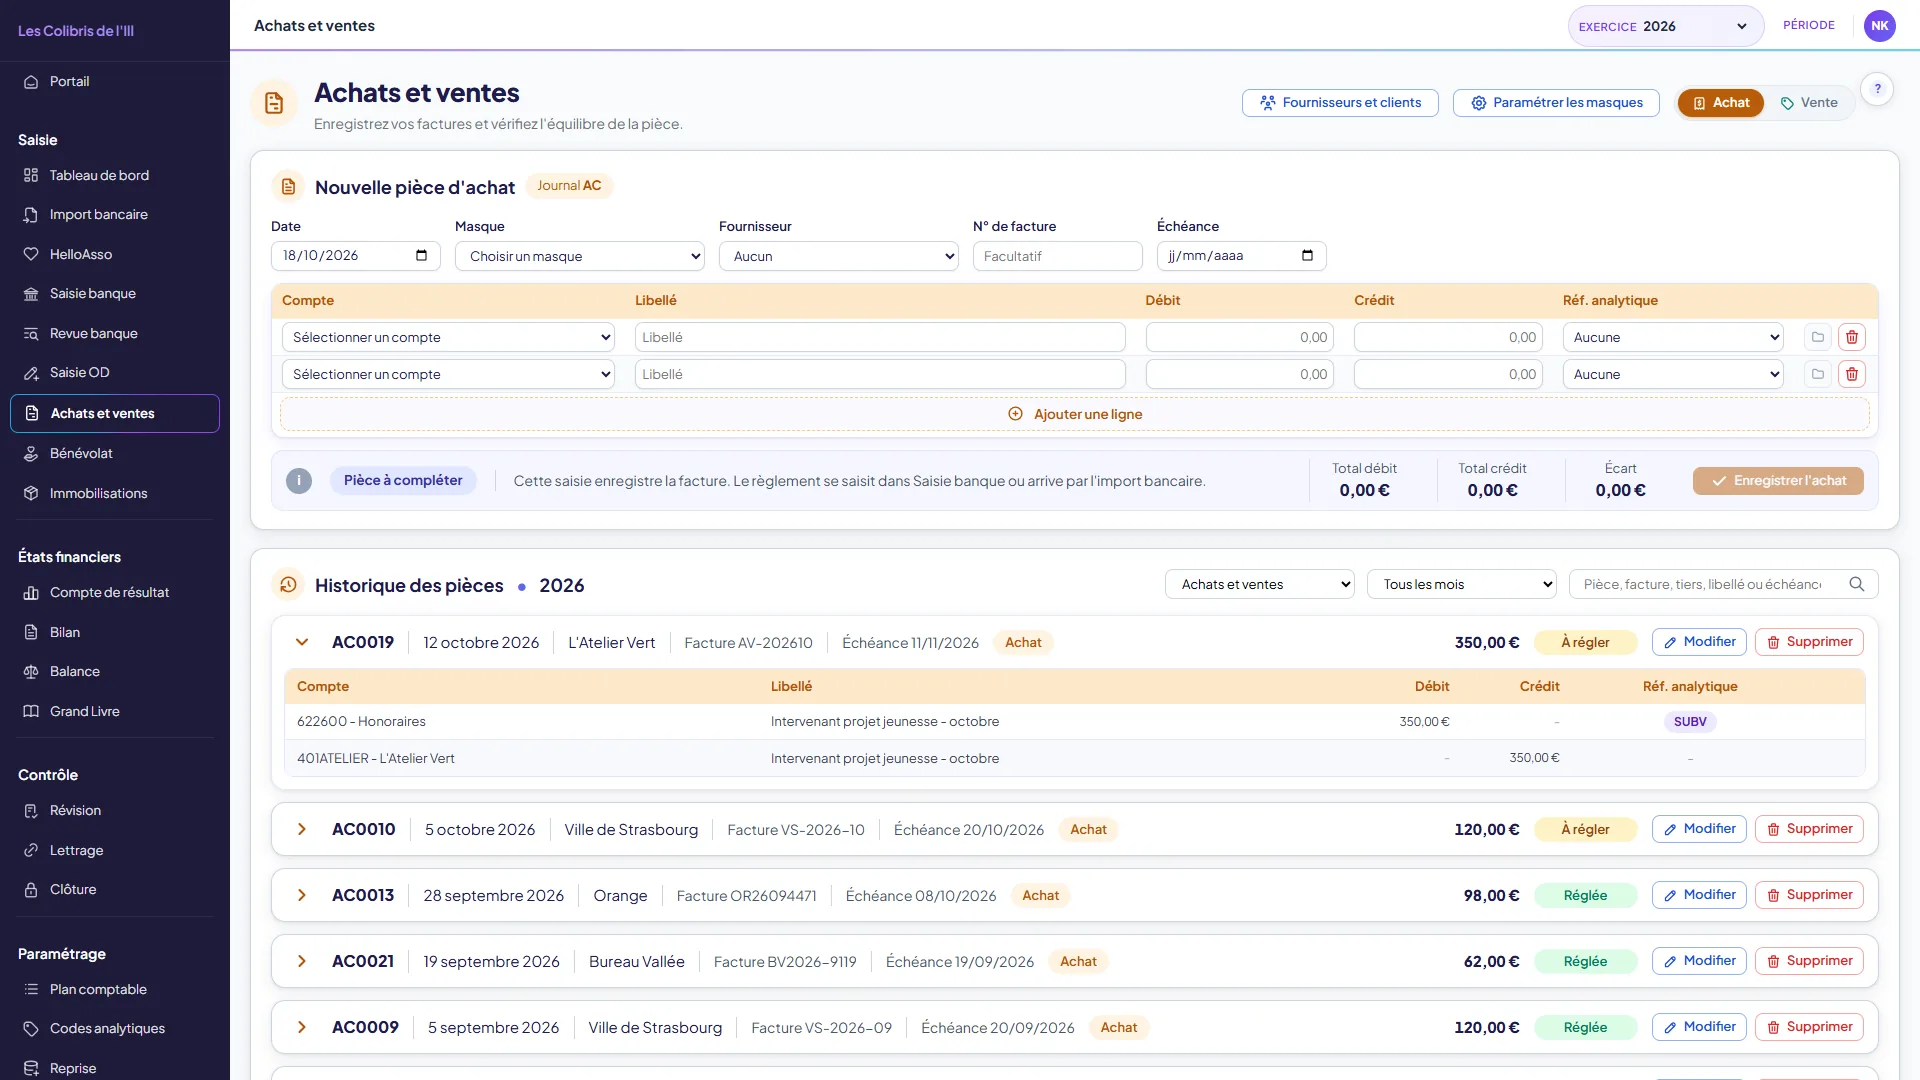Collapse the AC0019 entry chevron

click(x=302, y=642)
